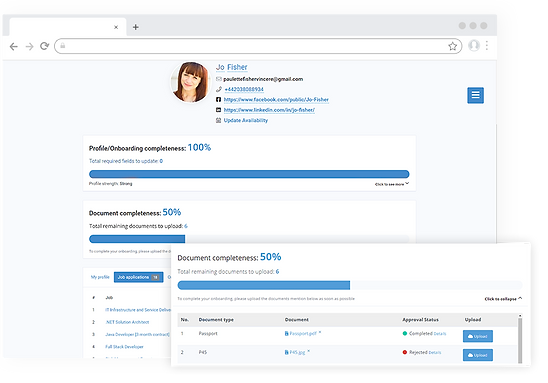Click the document completeness progress bar in popup
The width and height of the screenshot is (548, 383).
[350, 285]
